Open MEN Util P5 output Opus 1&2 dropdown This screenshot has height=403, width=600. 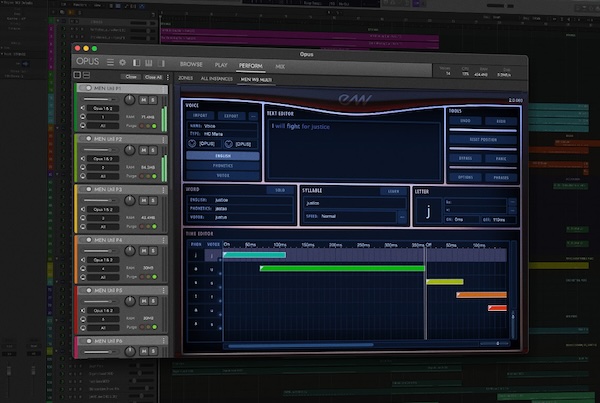(103, 310)
